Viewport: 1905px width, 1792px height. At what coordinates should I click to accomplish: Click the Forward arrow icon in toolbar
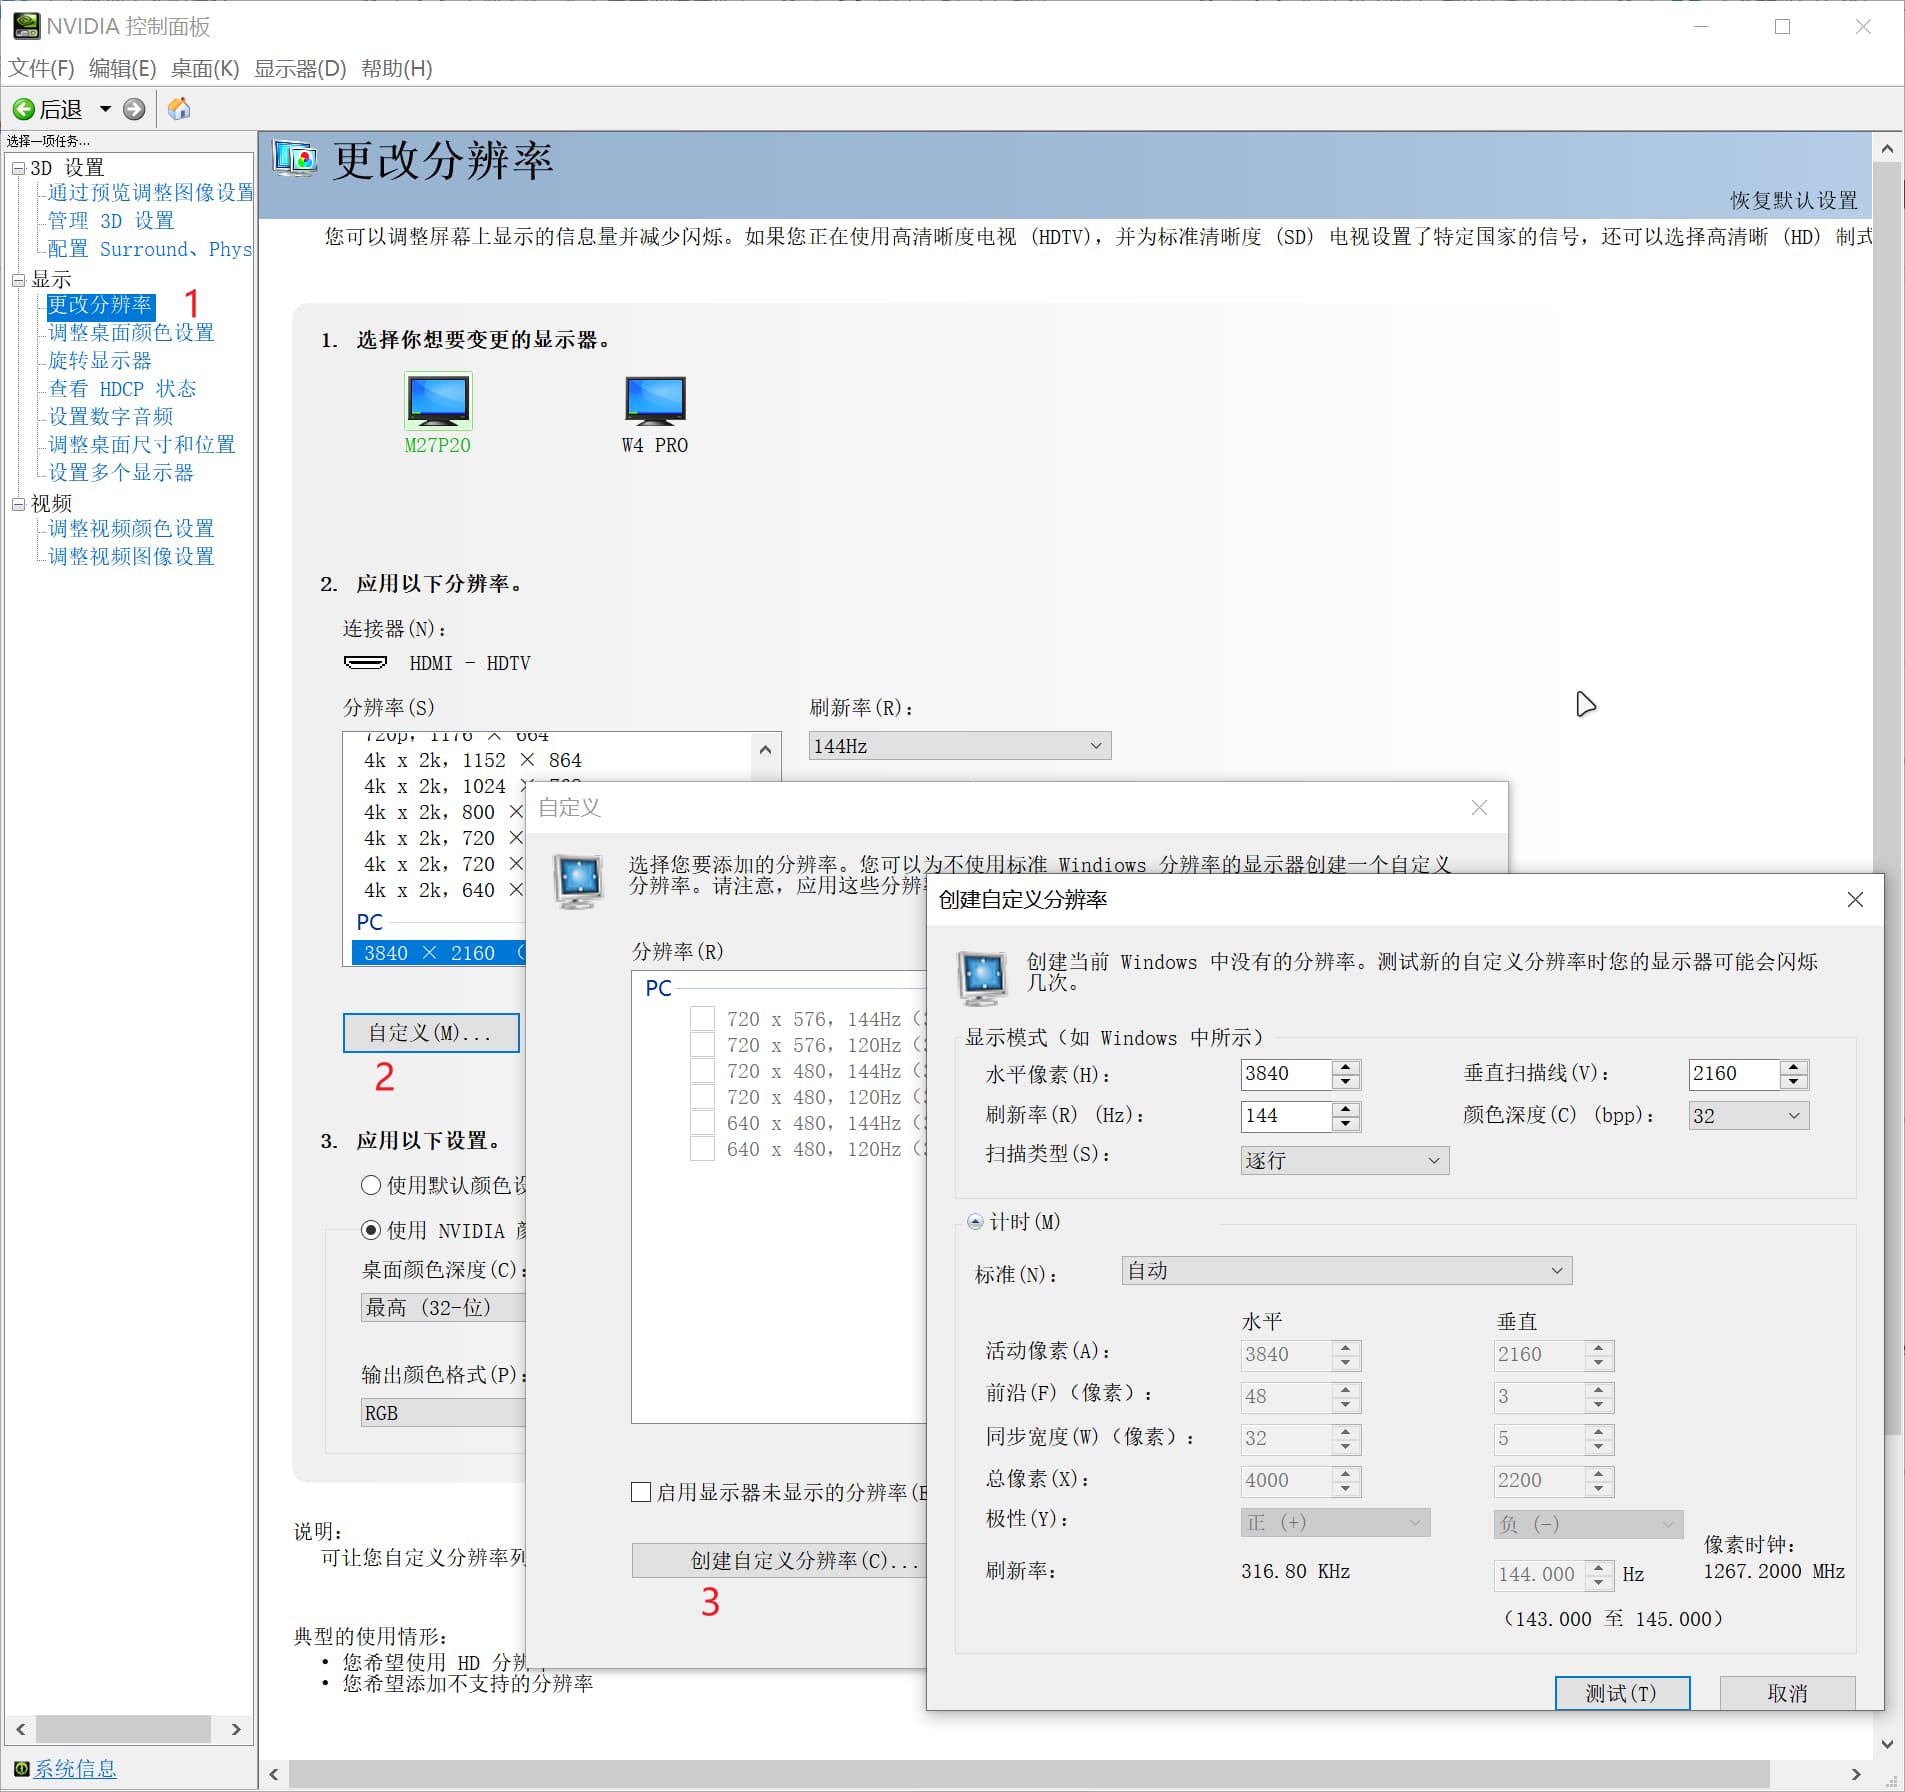134,109
